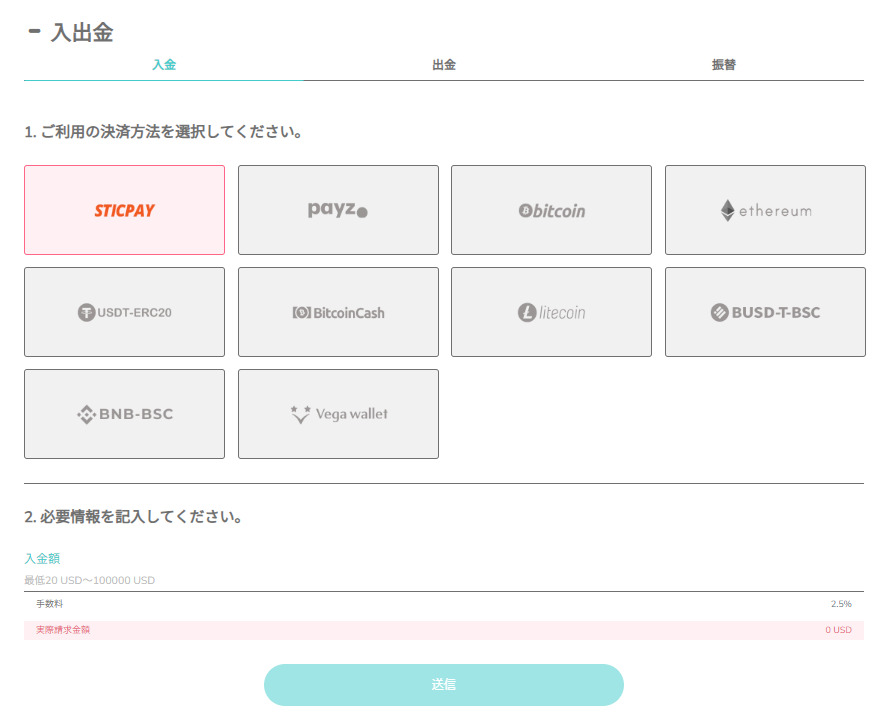Image resolution: width=882 pixels, height=721 pixels.
Task: Pick BUSD-T-BSC payment method
Action: point(765,312)
